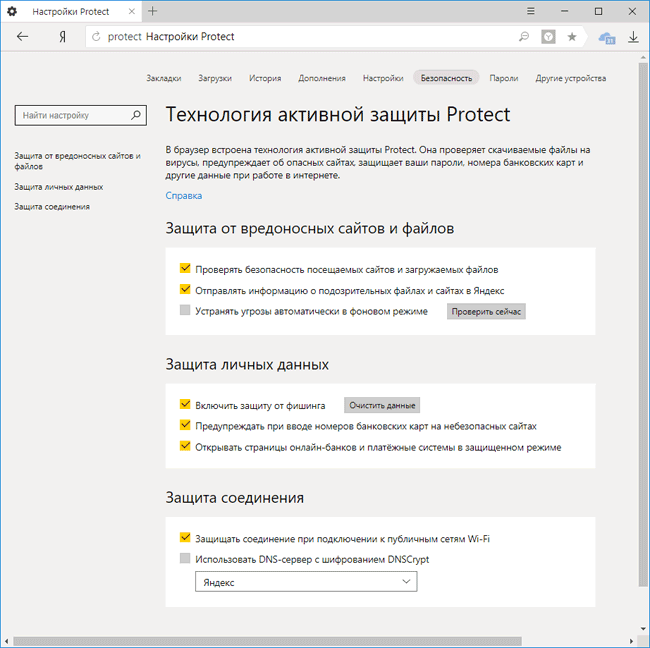
Task: Jump to Защита соединения in the sidebar
Action: [x=52, y=206]
